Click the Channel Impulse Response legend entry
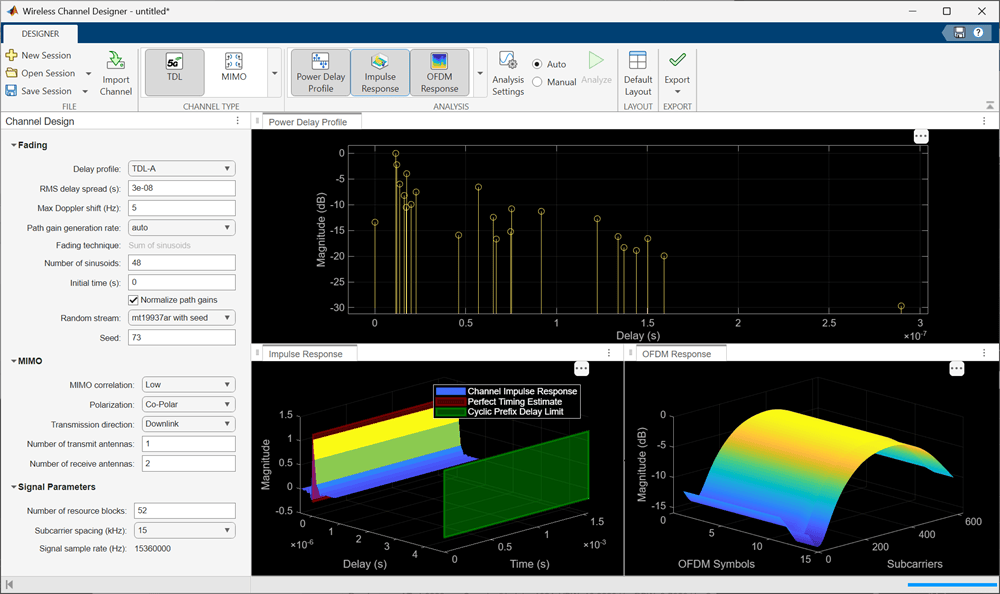1000x594 pixels. click(x=507, y=391)
